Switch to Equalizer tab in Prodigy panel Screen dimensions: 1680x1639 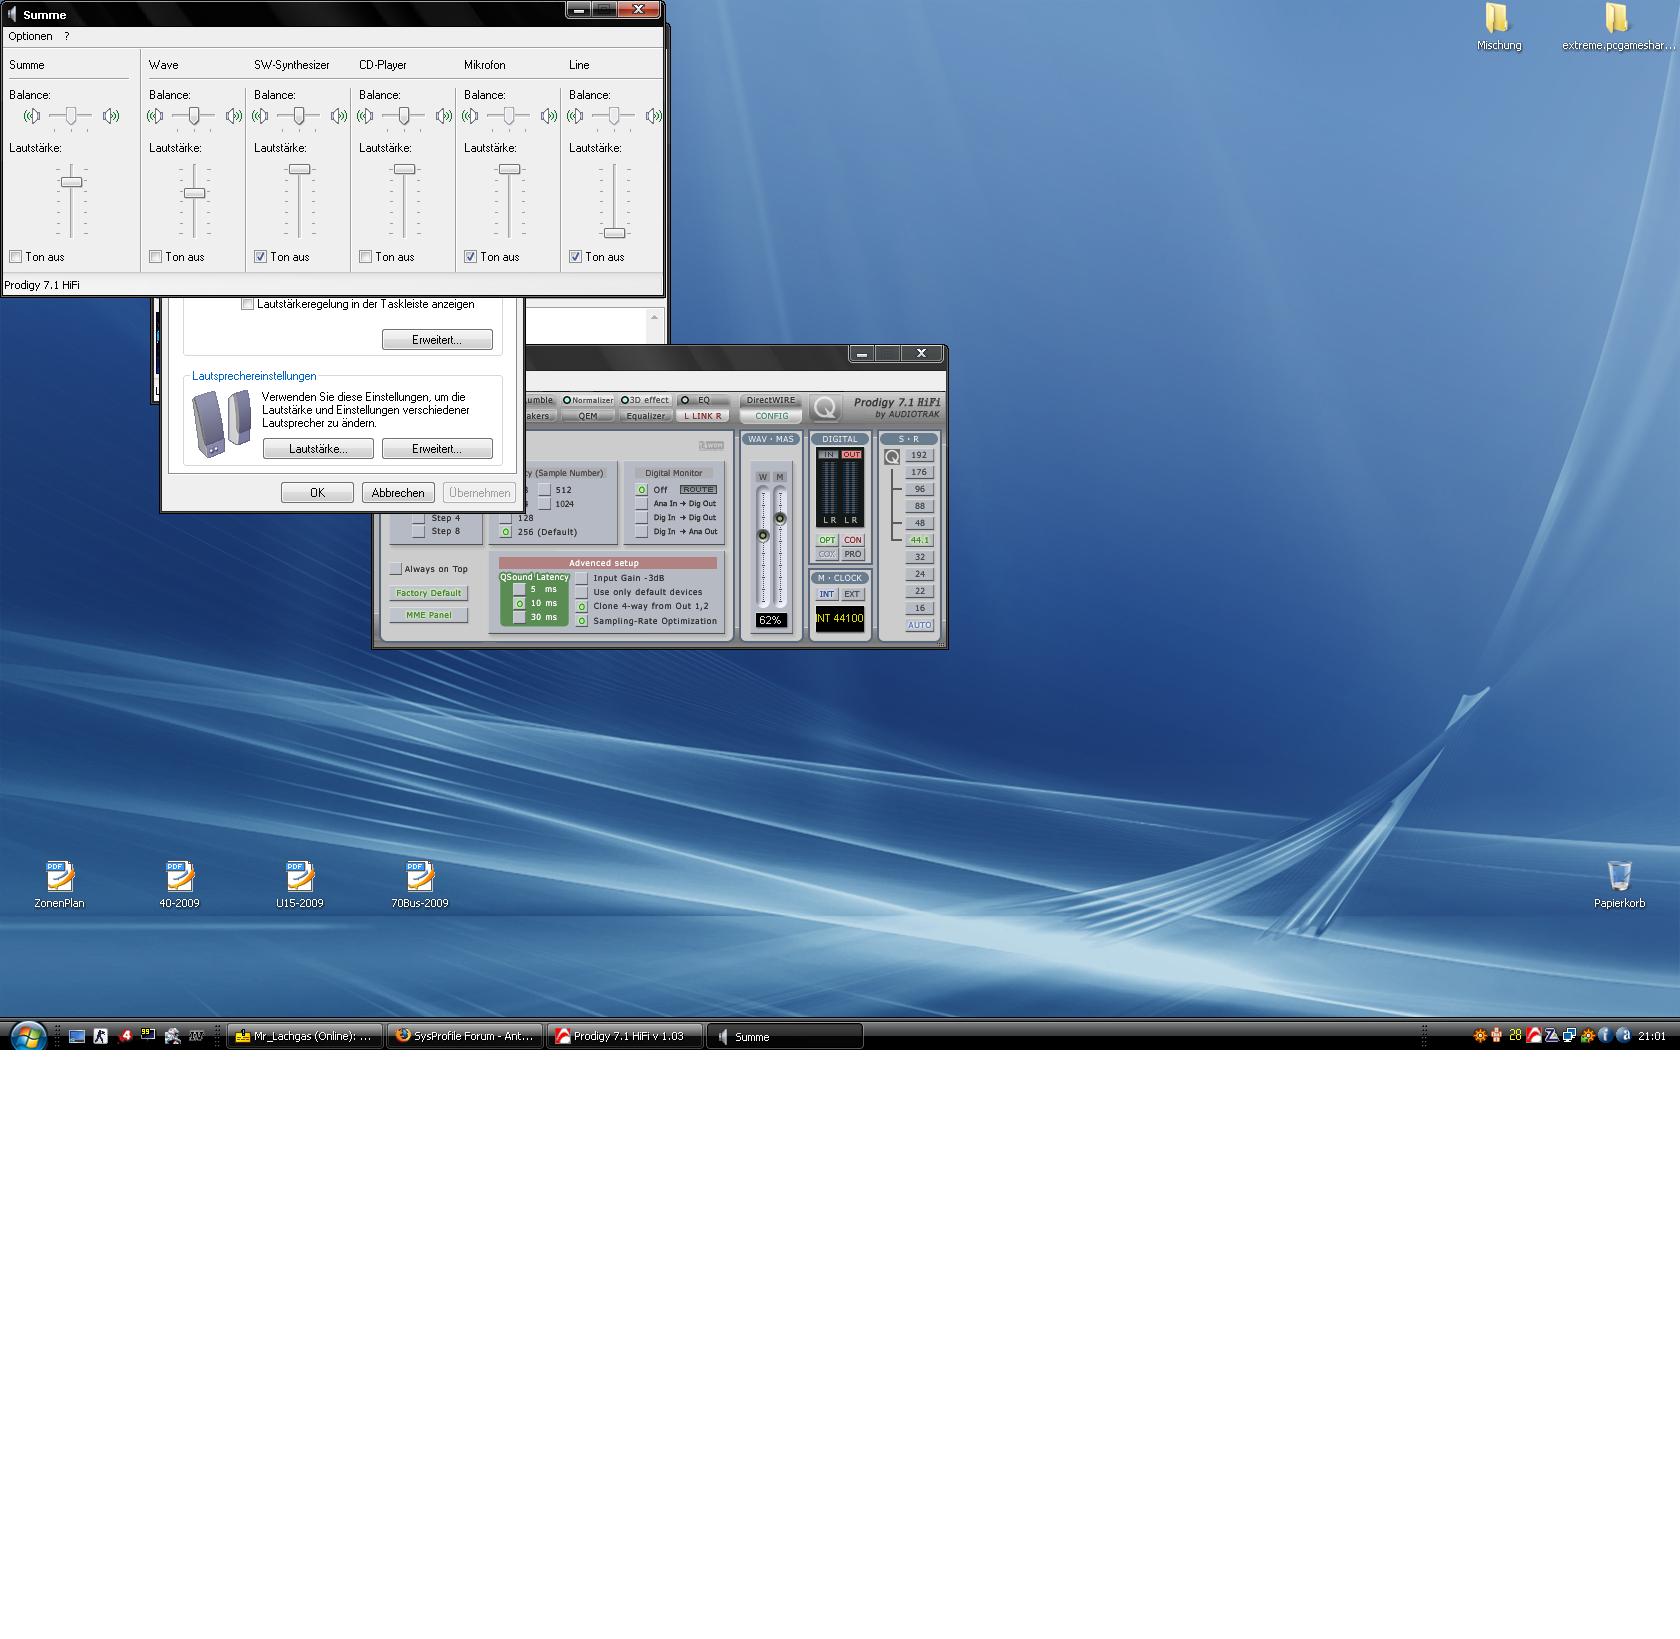click(645, 416)
